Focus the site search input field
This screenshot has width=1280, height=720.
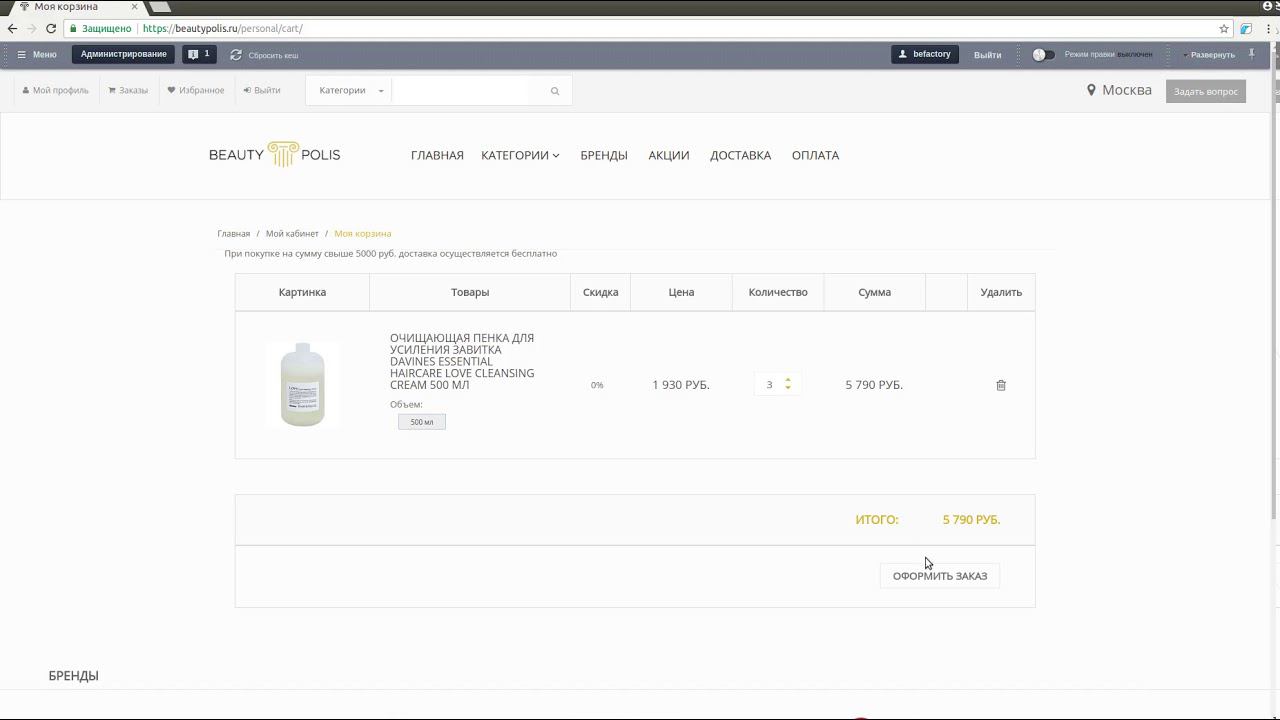(x=466, y=91)
